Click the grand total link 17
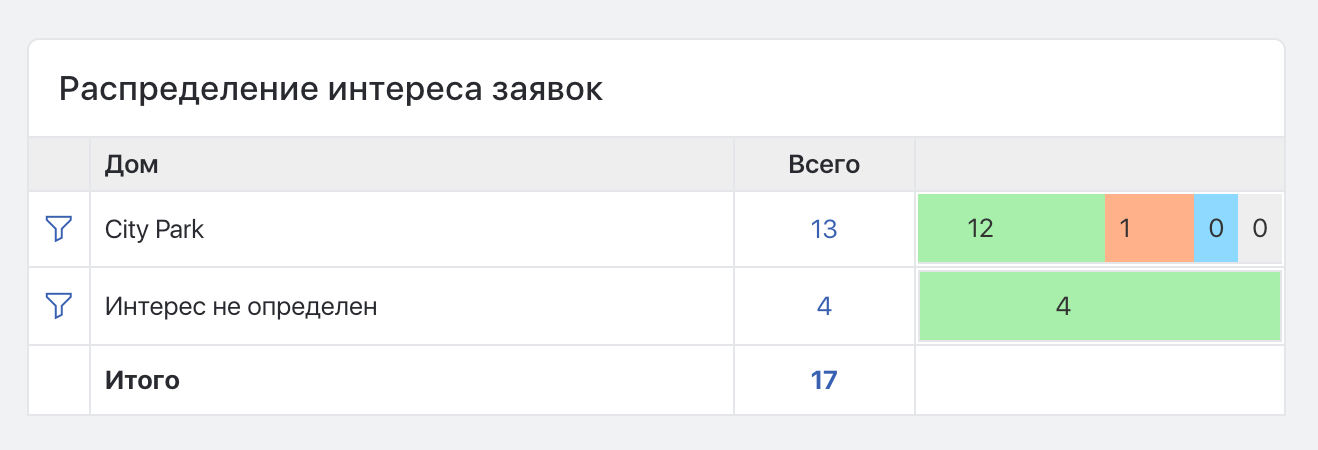The height and width of the screenshot is (450, 1318). 824,380
